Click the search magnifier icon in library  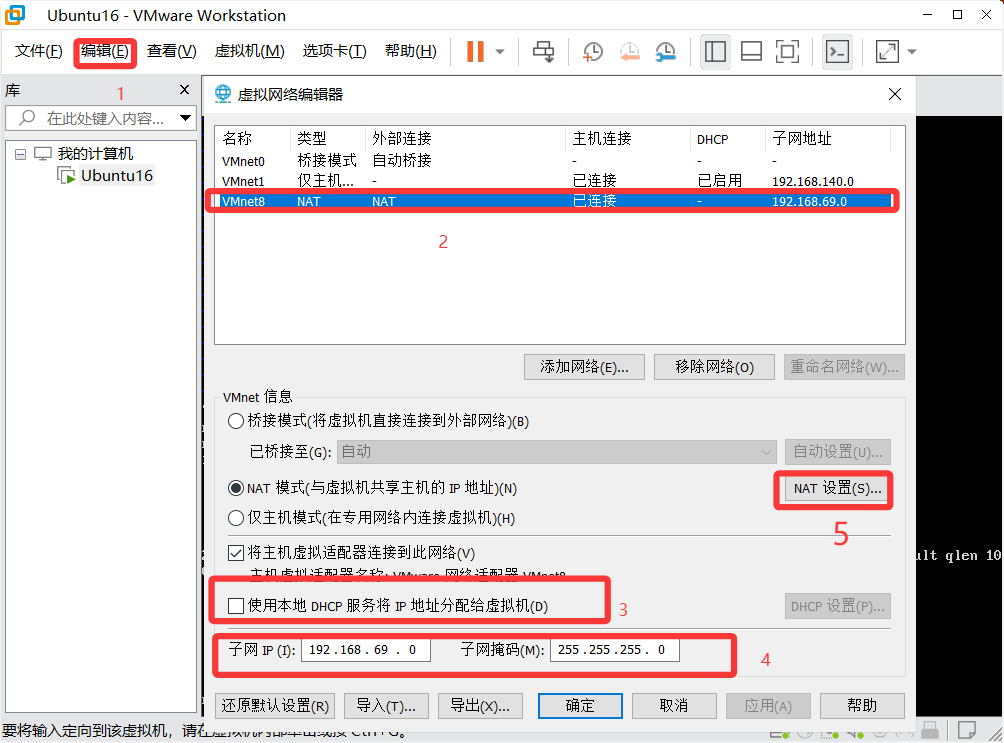[x=28, y=118]
